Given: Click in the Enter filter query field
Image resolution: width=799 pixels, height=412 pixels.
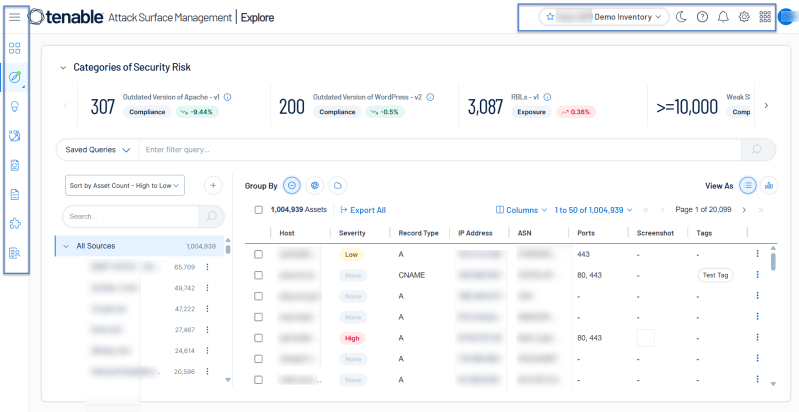Looking at the screenshot, I should pyautogui.click(x=440, y=150).
